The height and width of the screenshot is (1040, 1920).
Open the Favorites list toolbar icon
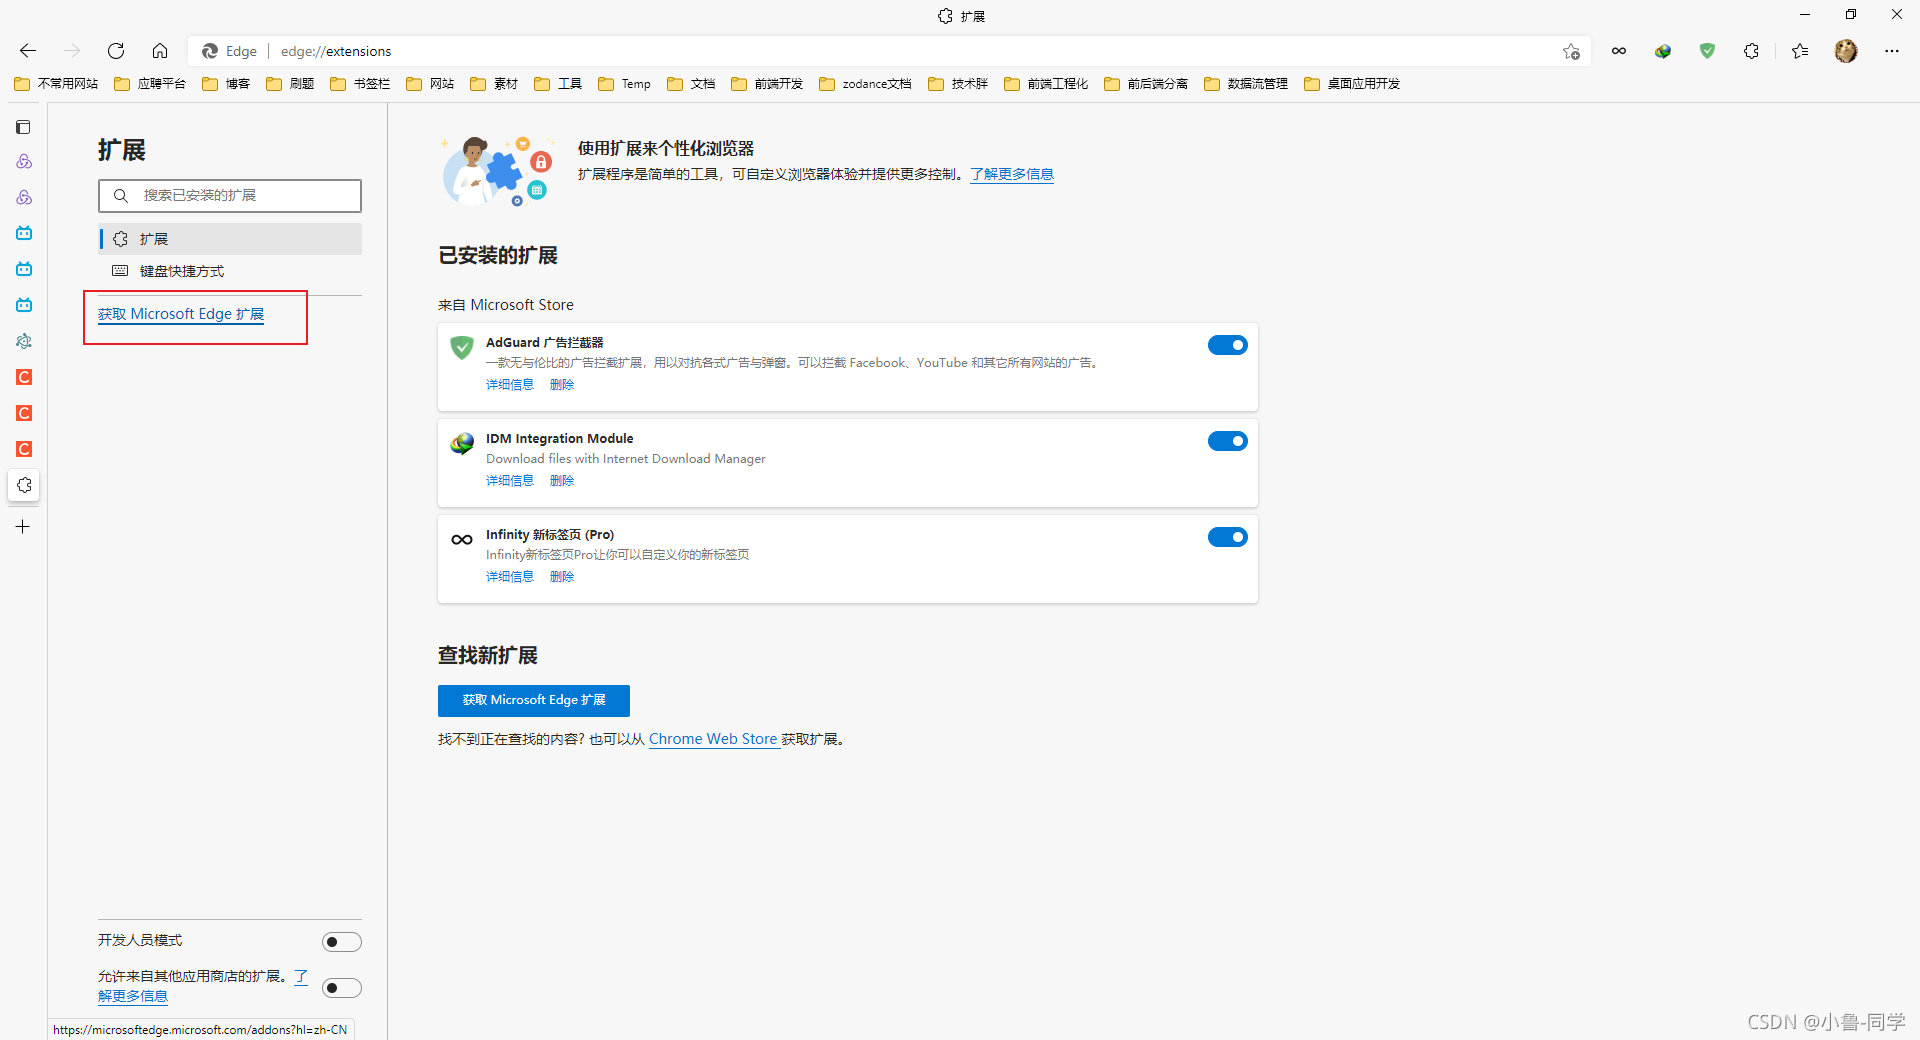click(x=1800, y=51)
